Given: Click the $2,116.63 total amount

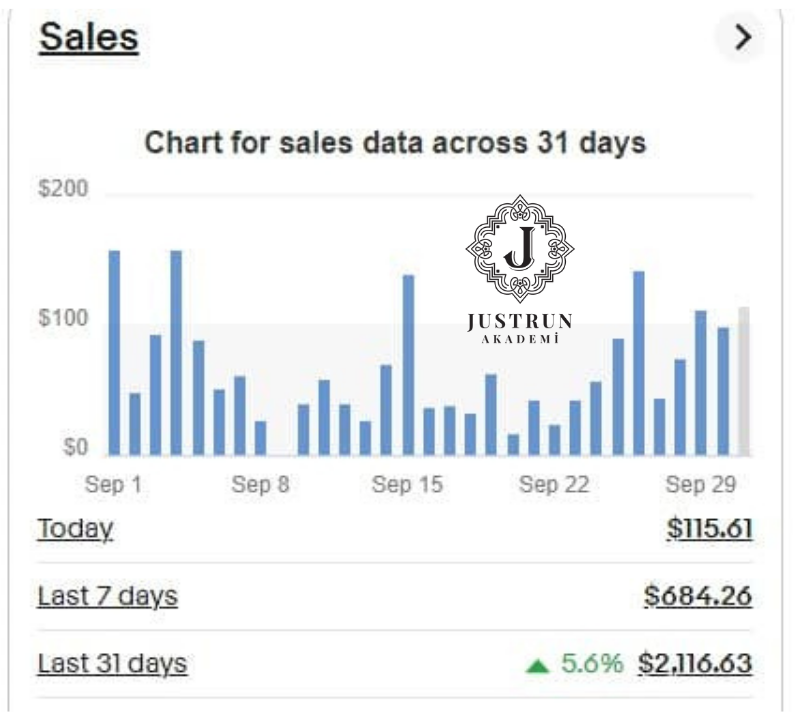Looking at the screenshot, I should click(x=694, y=663).
